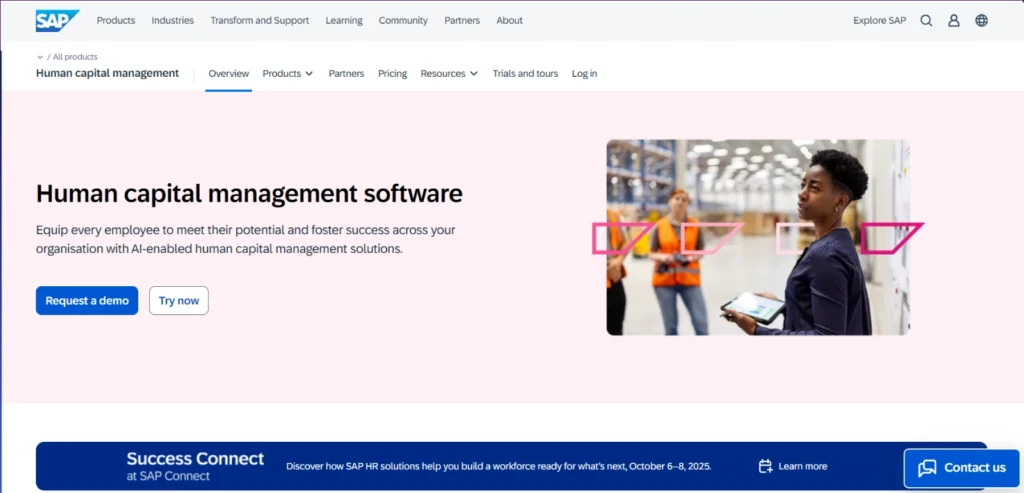The width and height of the screenshot is (1024, 493).
Task: Click Request a demo button
Action: pyautogui.click(x=87, y=300)
